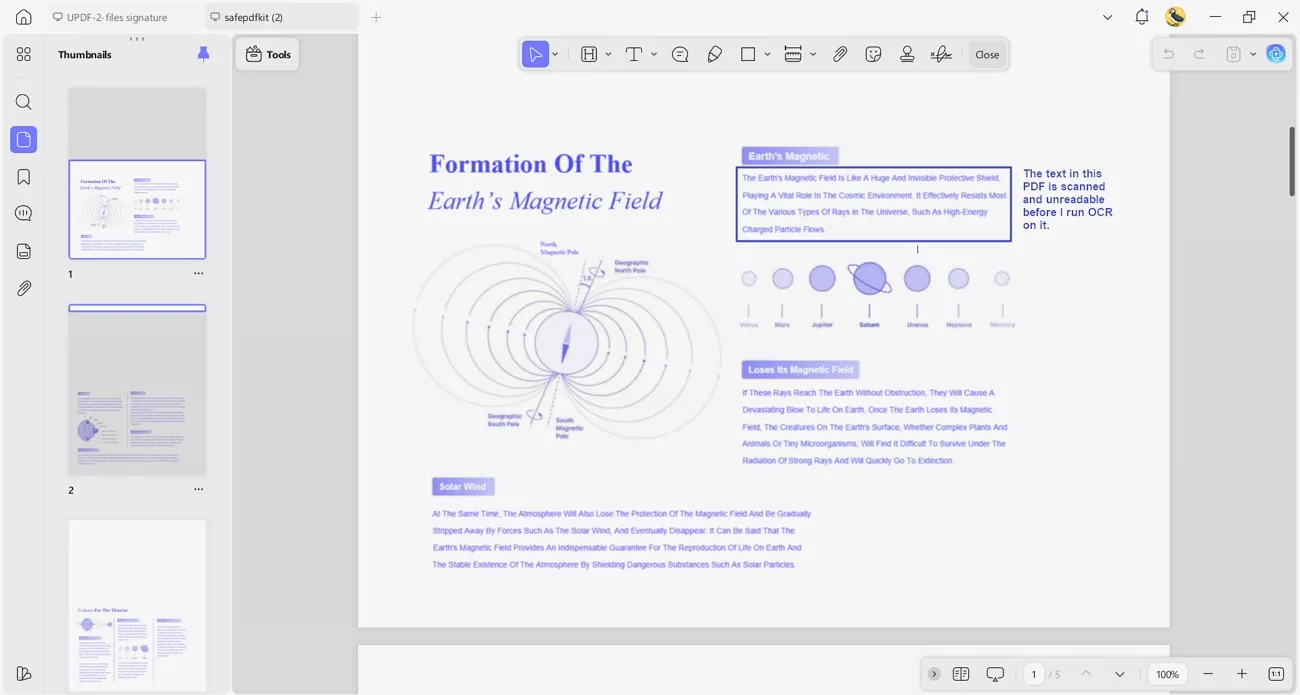The height and width of the screenshot is (695, 1300).
Task: Select the page 1 thumbnail
Action: pyautogui.click(x=137, y=209)
